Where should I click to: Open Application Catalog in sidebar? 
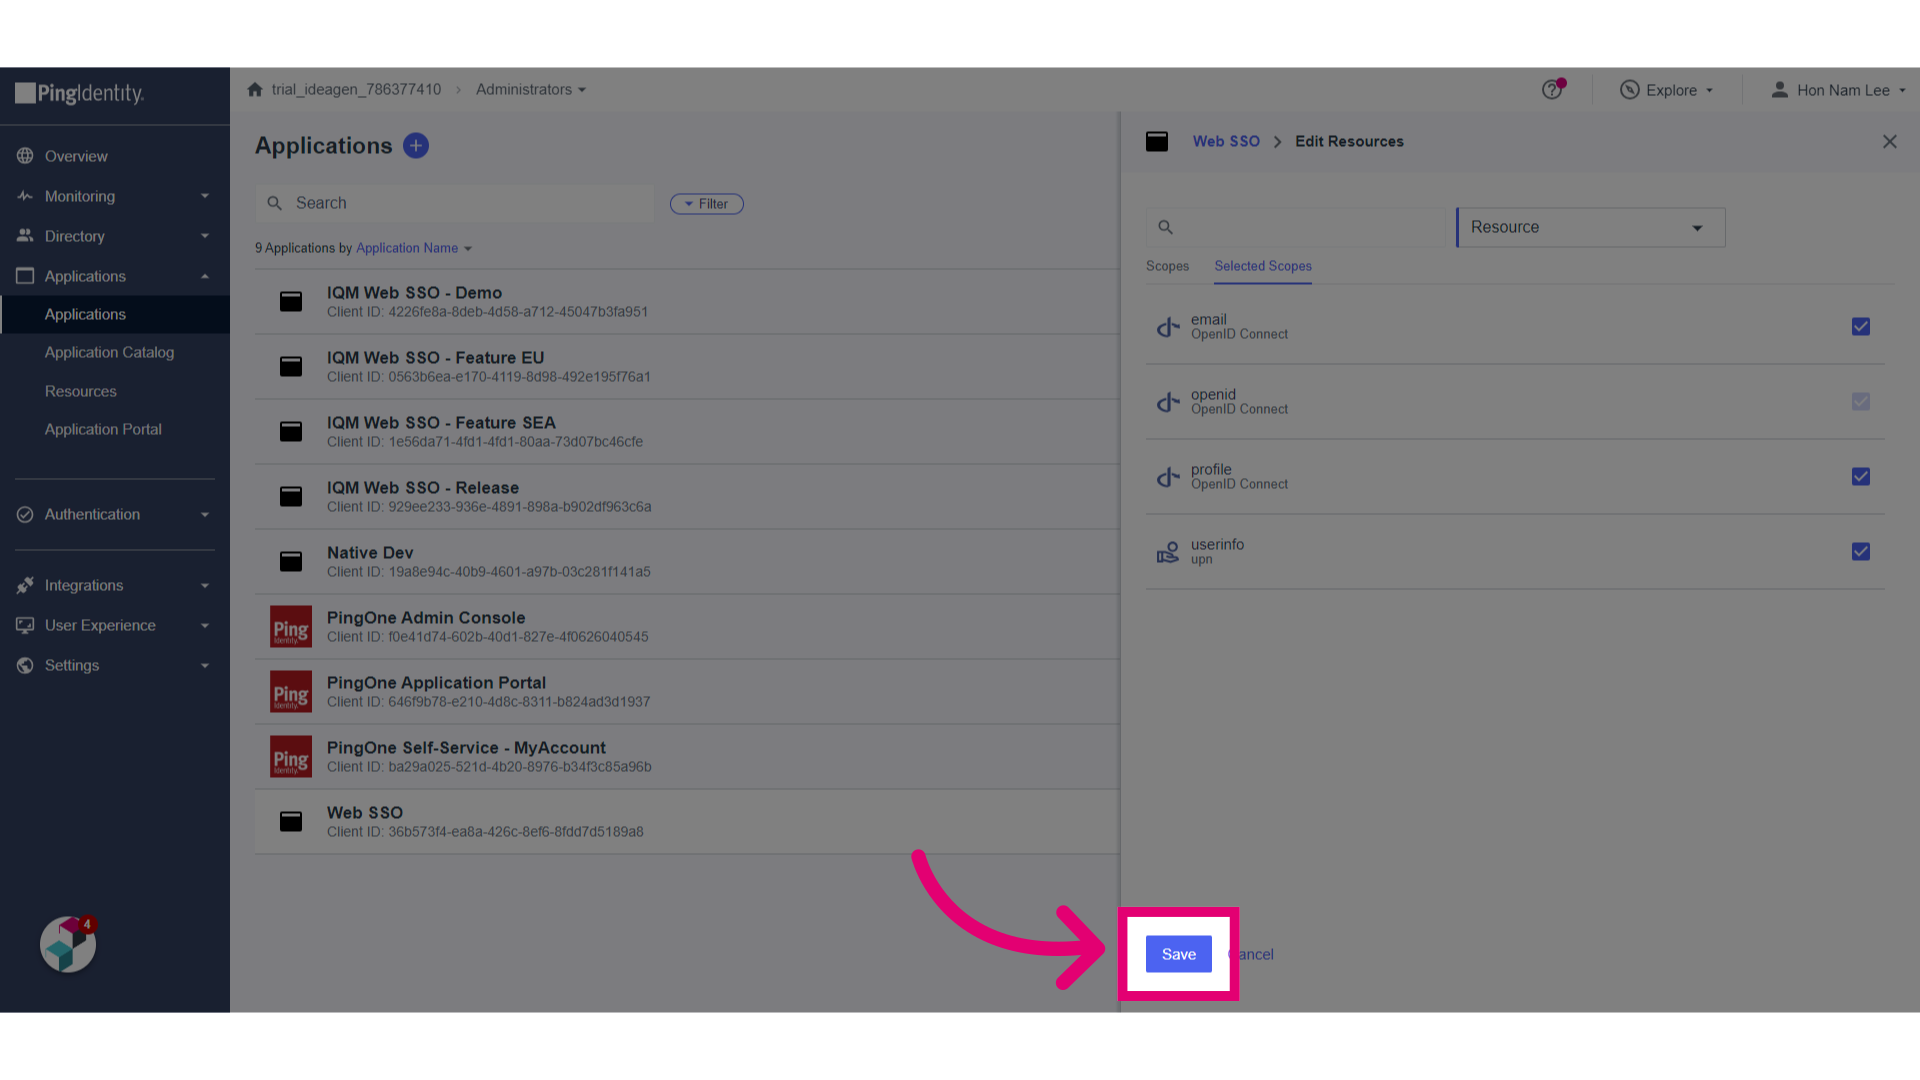109,352
